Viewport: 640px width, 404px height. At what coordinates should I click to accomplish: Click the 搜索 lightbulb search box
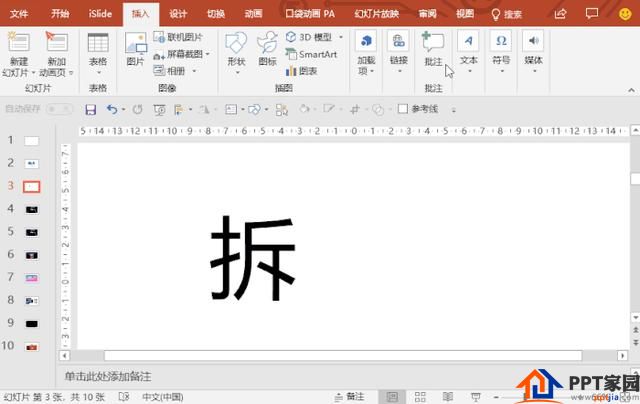pyautogui.click(x=507, y=15)
